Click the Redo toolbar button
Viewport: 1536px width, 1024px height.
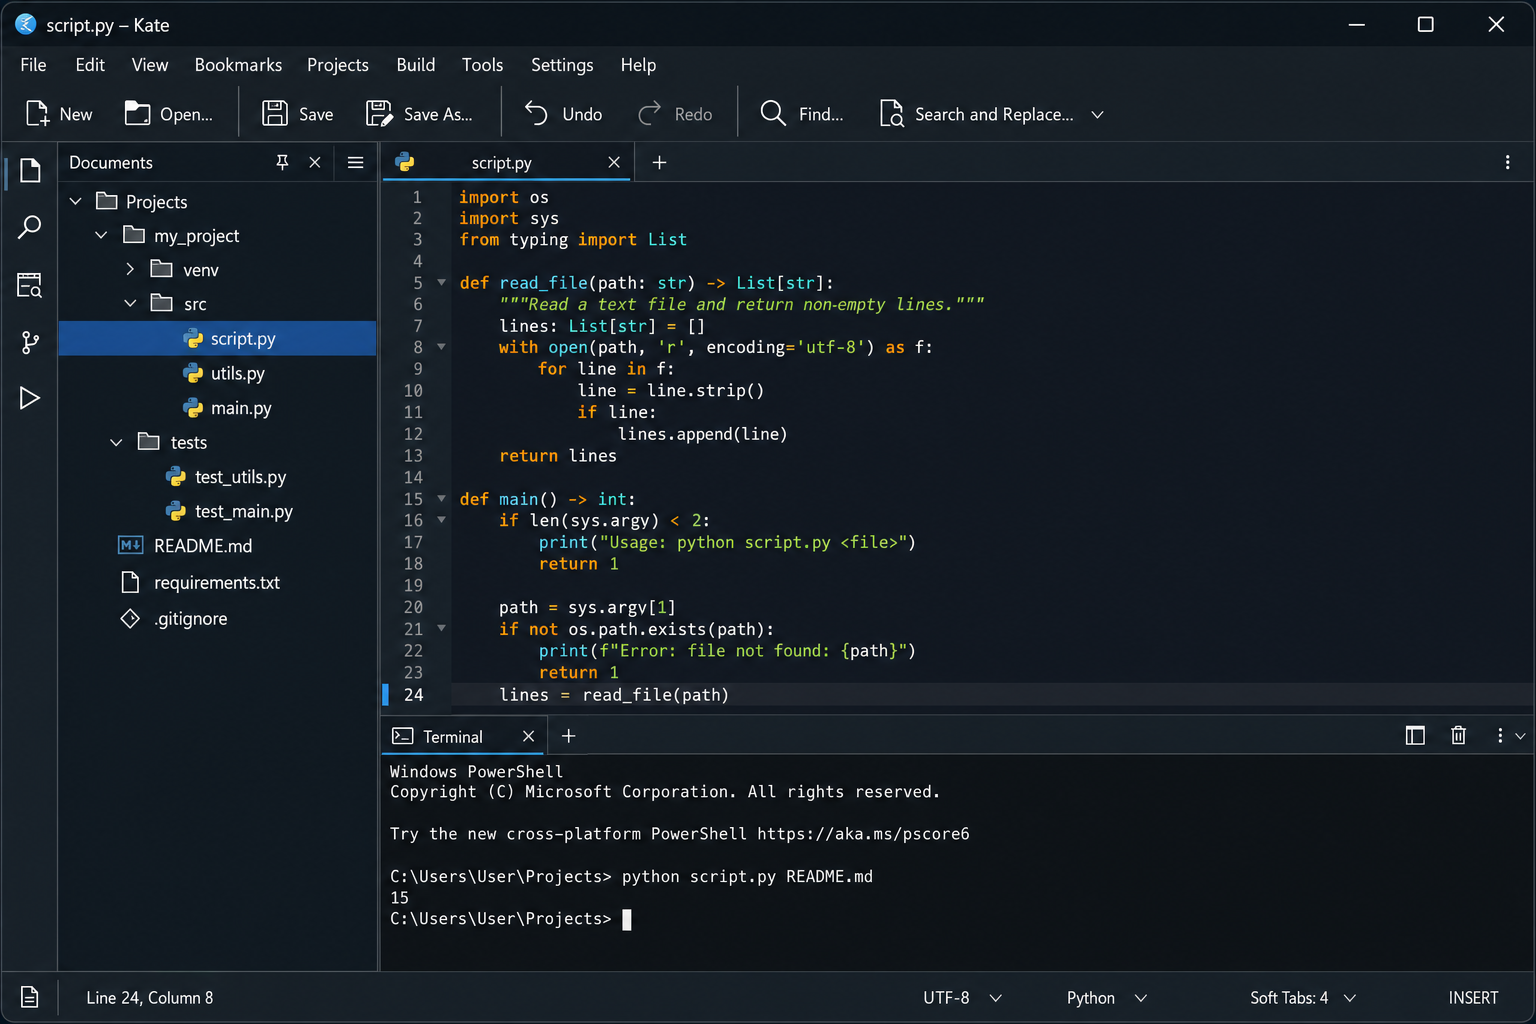675,114
